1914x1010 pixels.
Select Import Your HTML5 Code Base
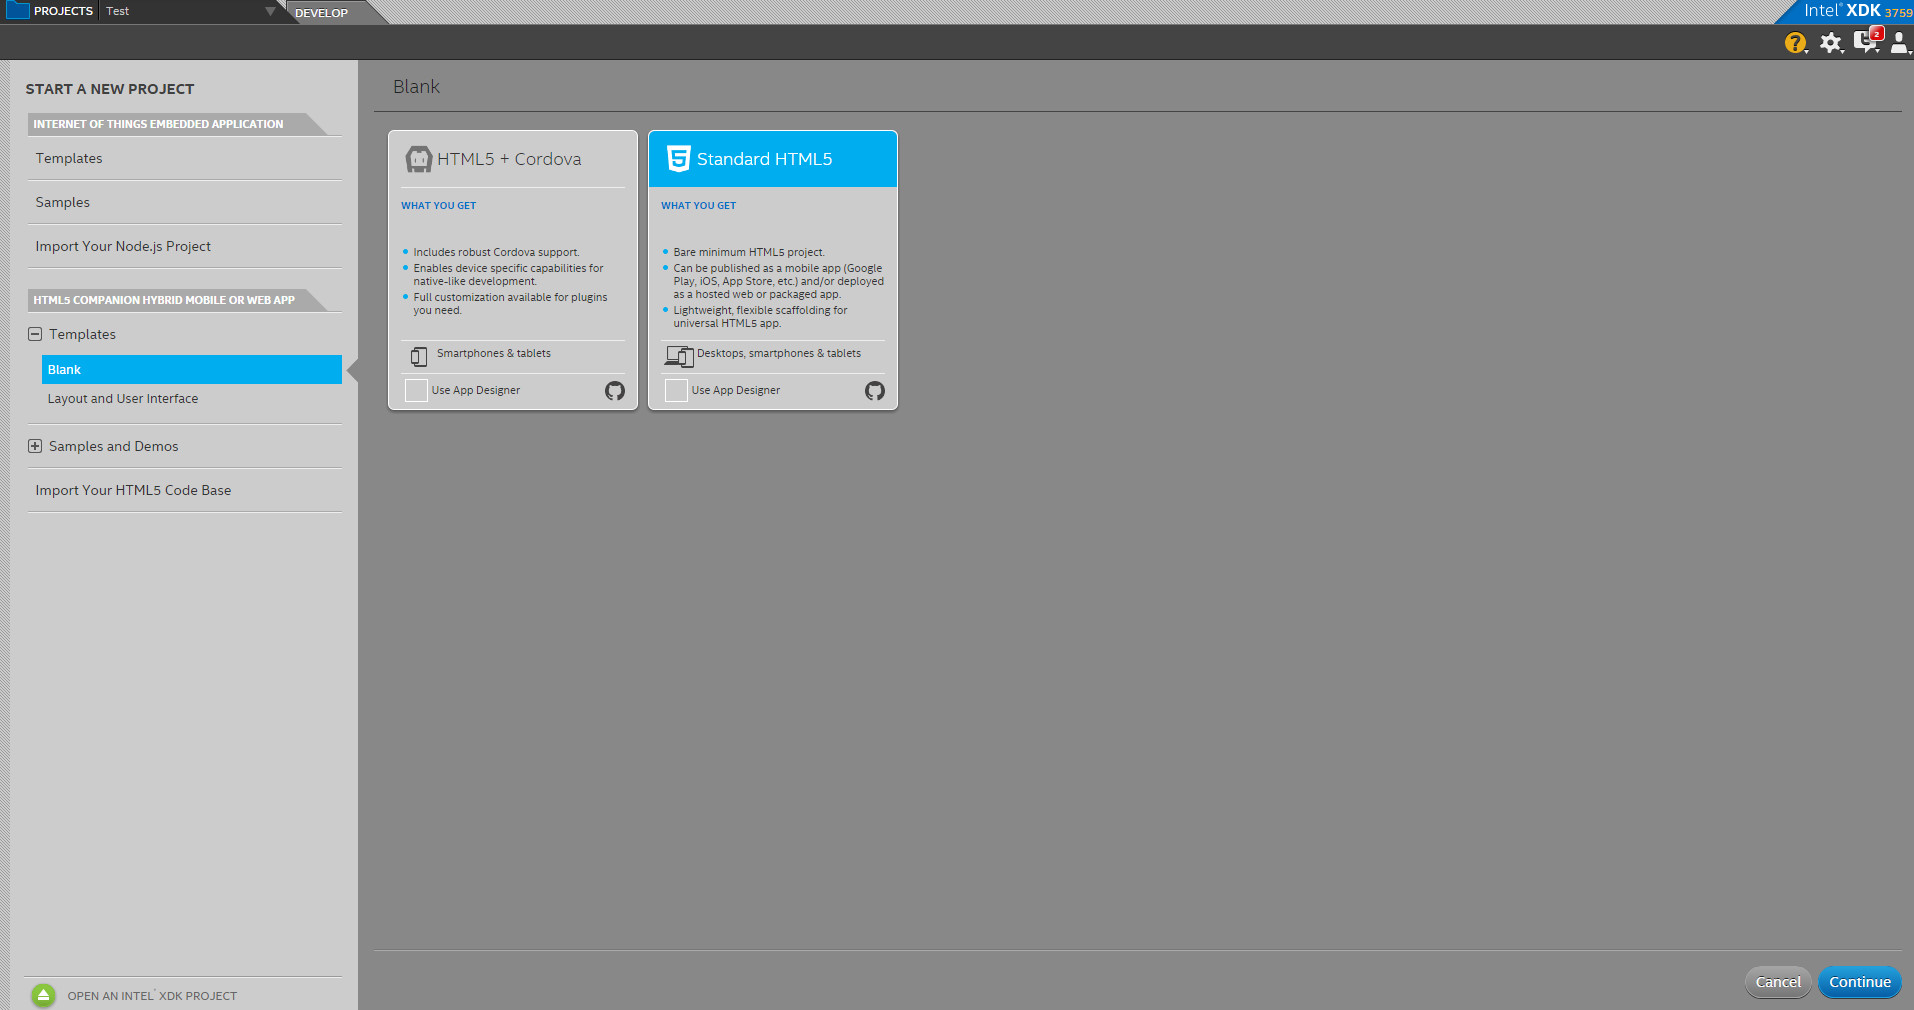click(x=133, y=490)
